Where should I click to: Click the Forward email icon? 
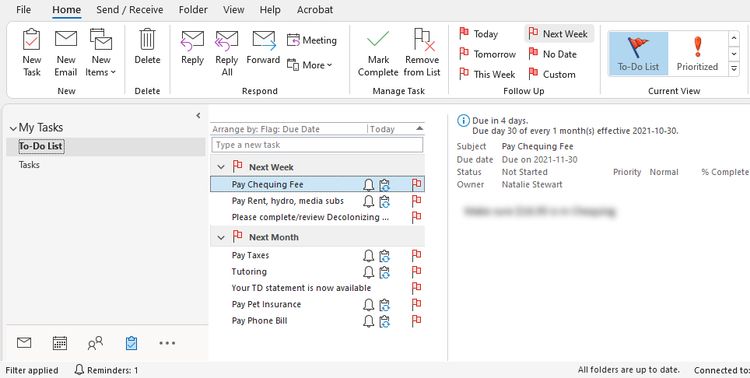click(x=264, y=40)
